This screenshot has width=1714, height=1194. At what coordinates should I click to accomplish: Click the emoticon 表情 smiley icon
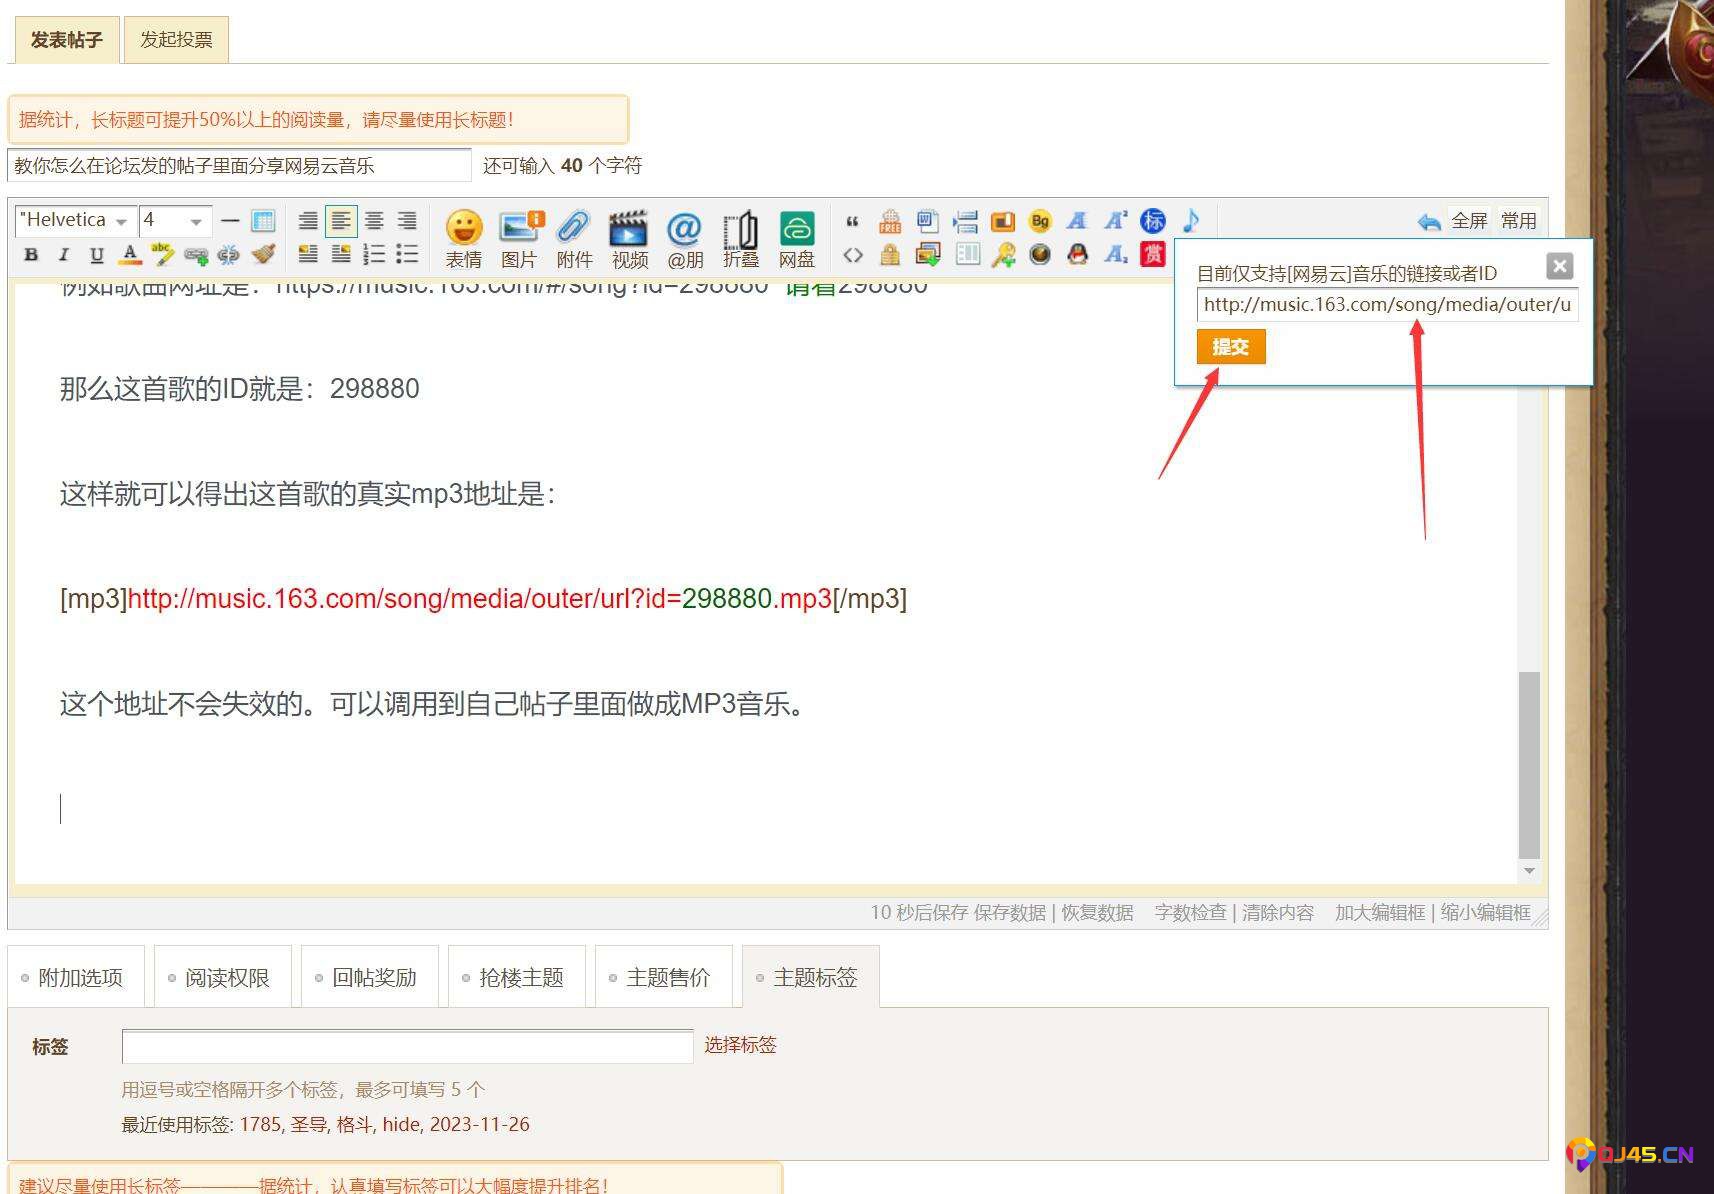tap(463, 229)
